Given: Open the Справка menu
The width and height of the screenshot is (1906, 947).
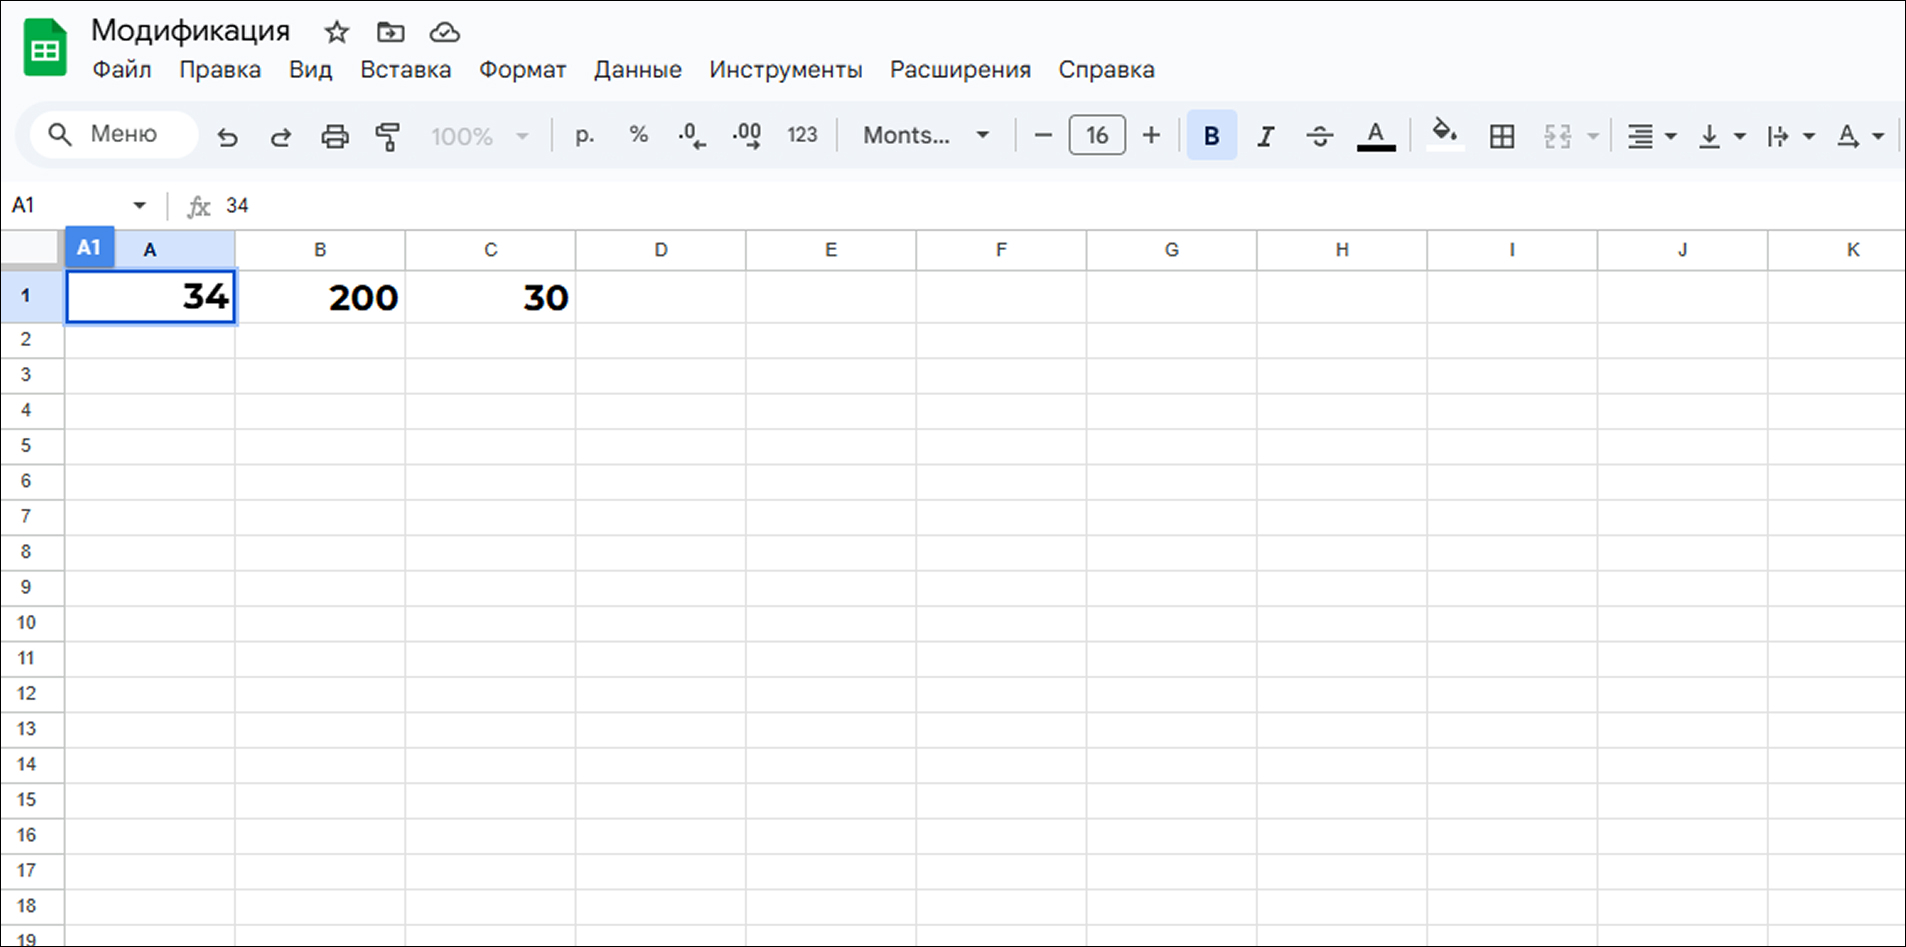Looking at the screenshot, I should (1107, 70).
